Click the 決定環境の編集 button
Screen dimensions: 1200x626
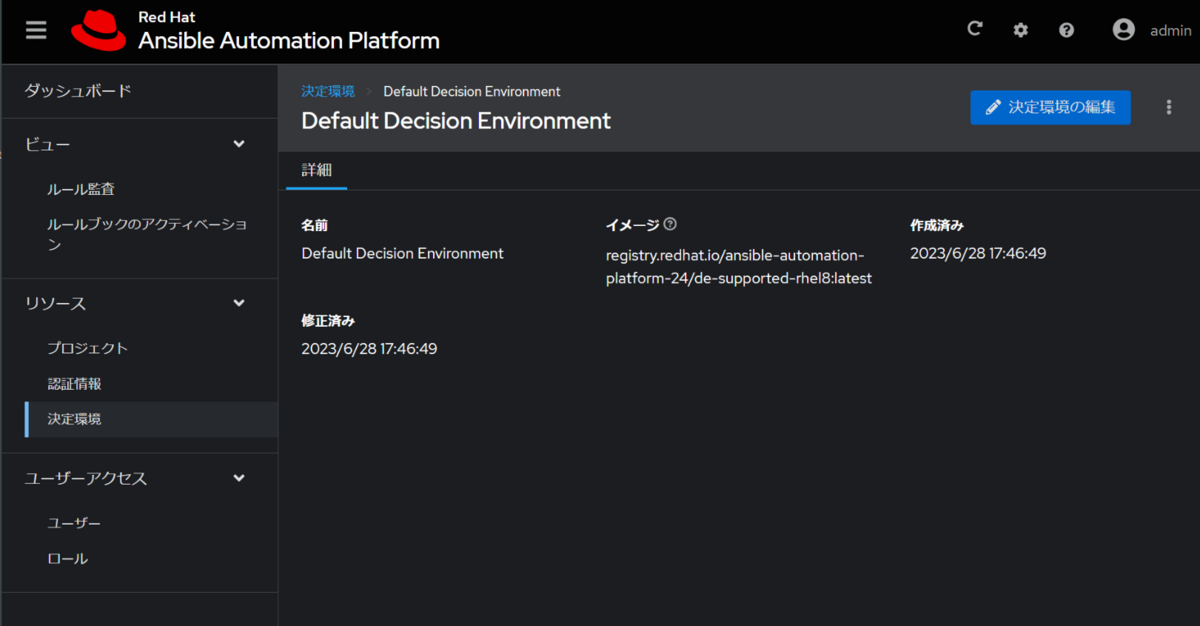pyautogui.click(x=1050, y=107)
